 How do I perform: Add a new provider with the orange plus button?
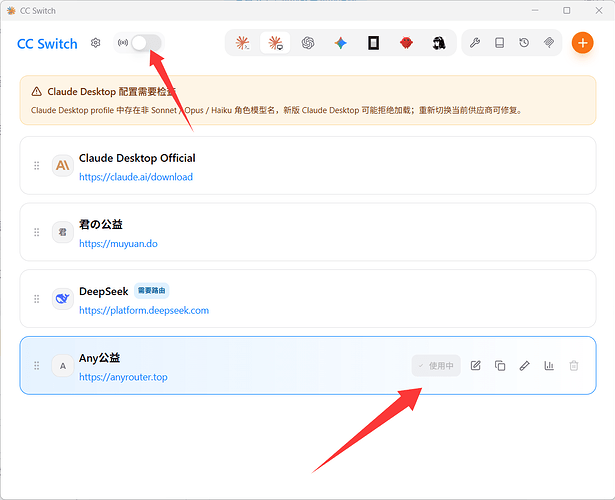point(582,43)
